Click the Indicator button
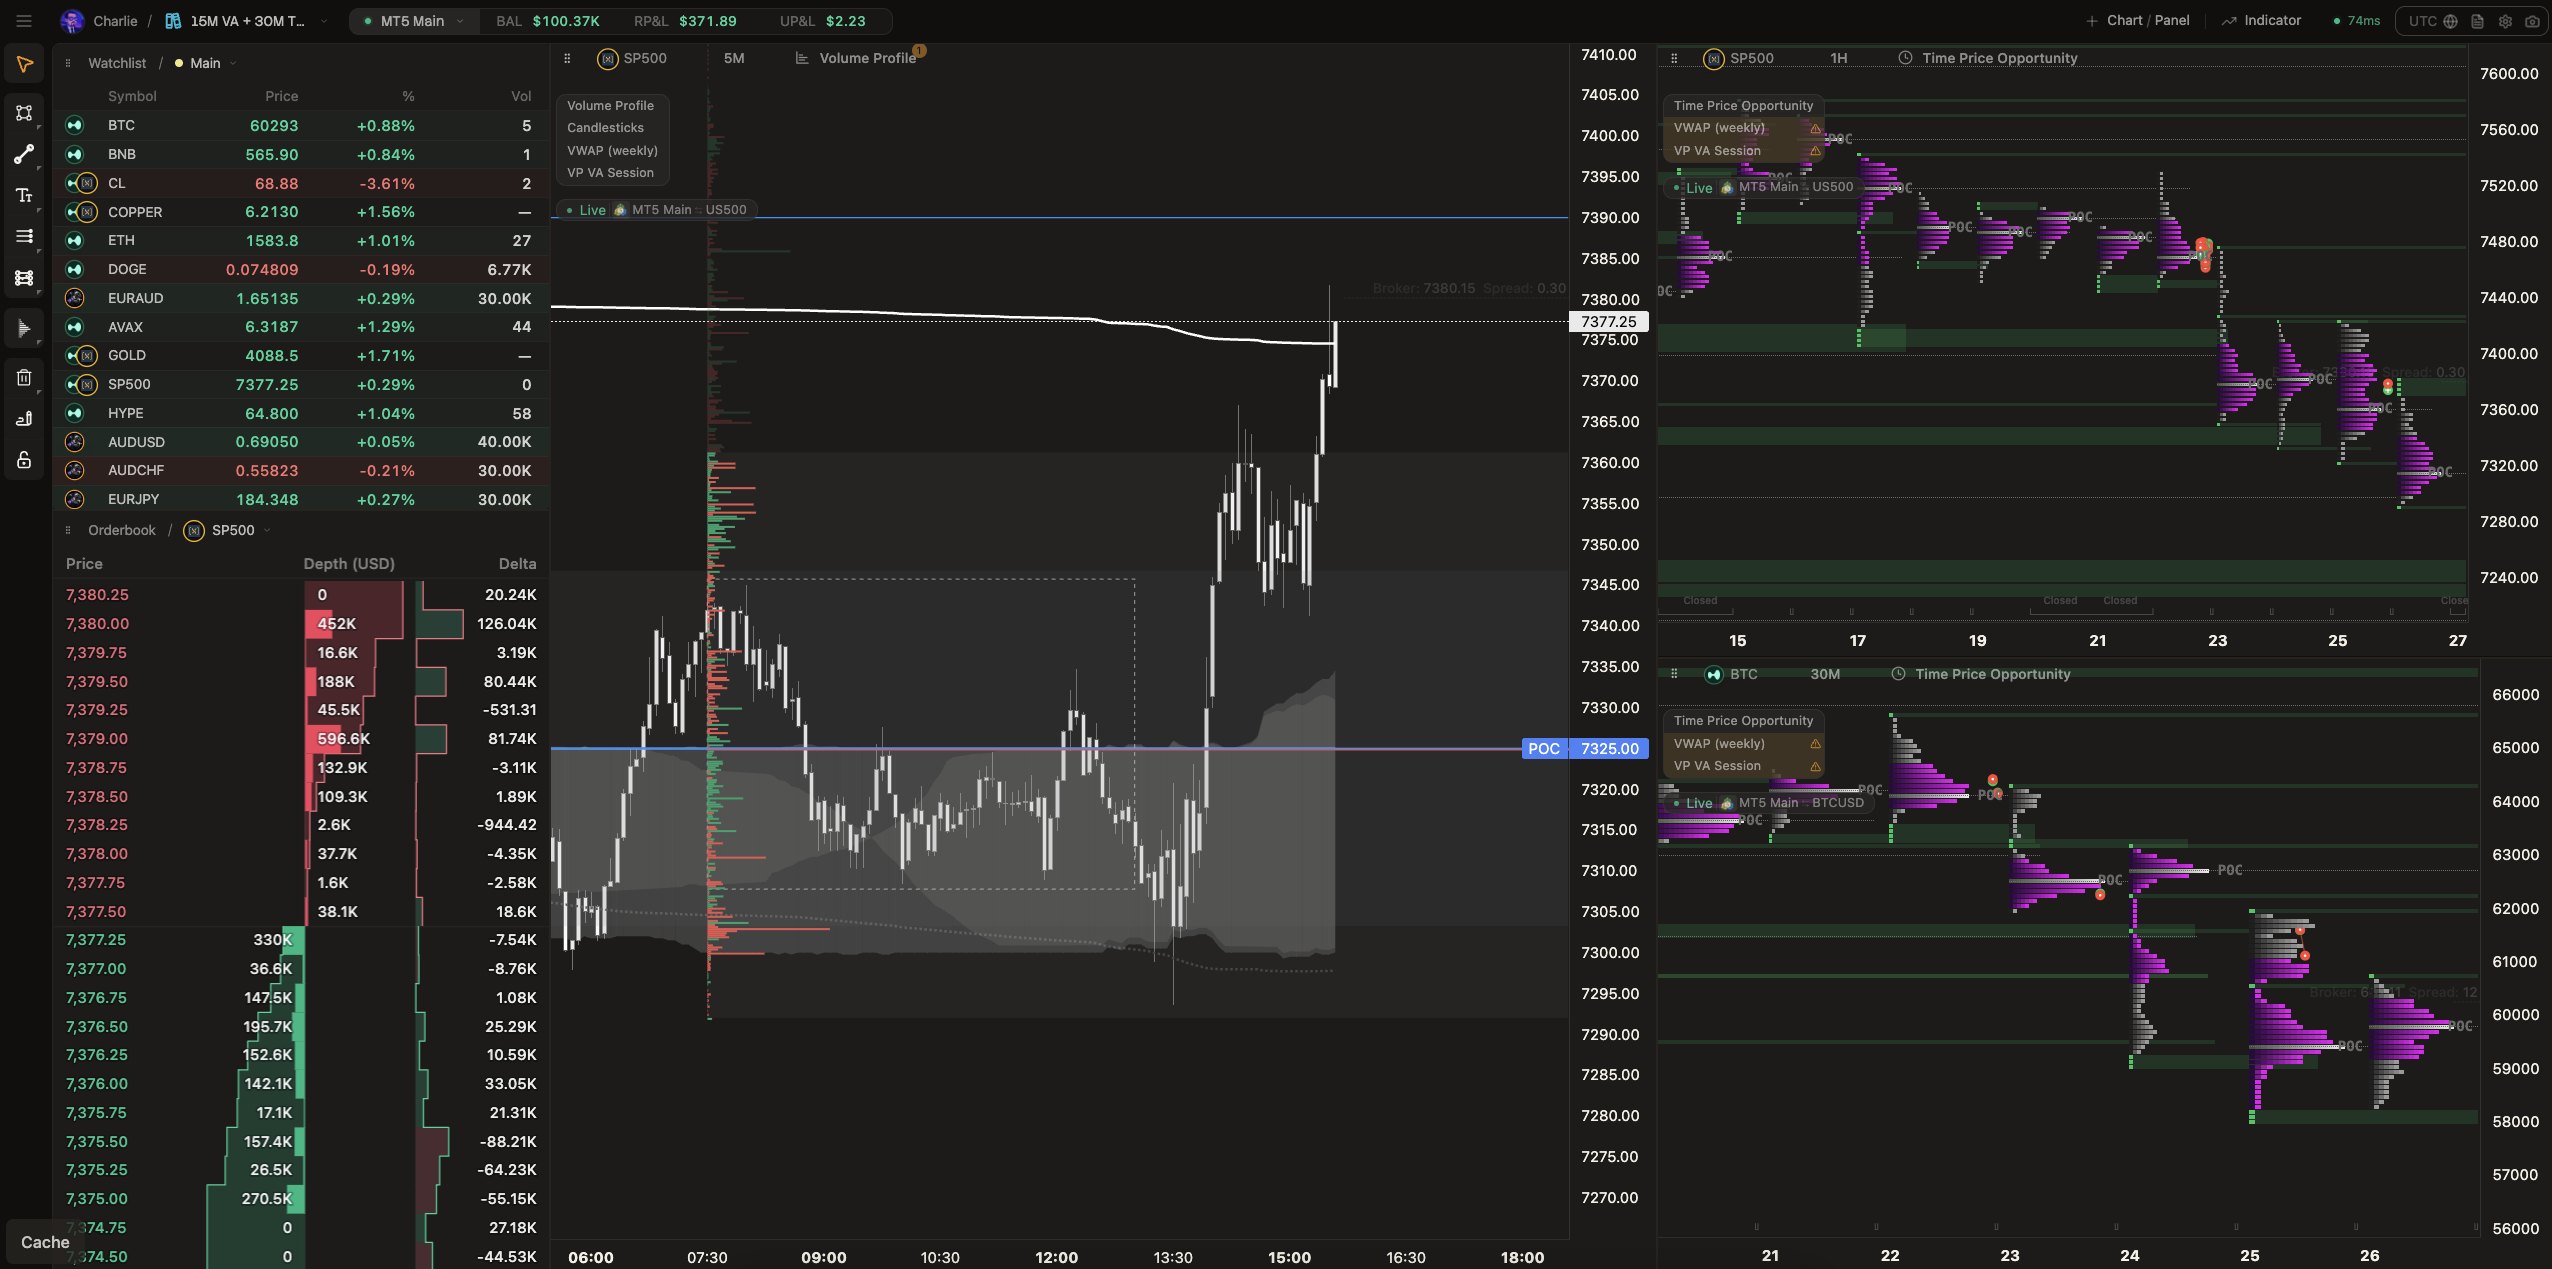This screenshot has width=2552, height=1269. [2261, 21]
